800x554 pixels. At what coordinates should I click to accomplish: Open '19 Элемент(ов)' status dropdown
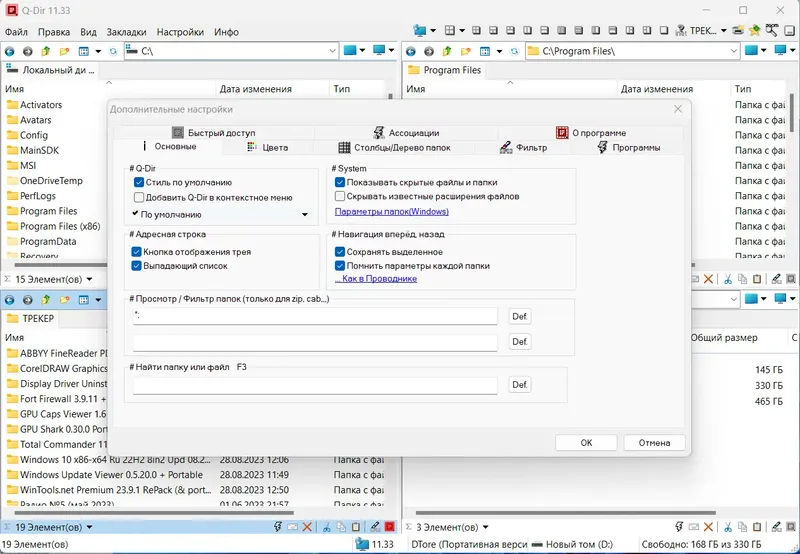coord(89,527)
